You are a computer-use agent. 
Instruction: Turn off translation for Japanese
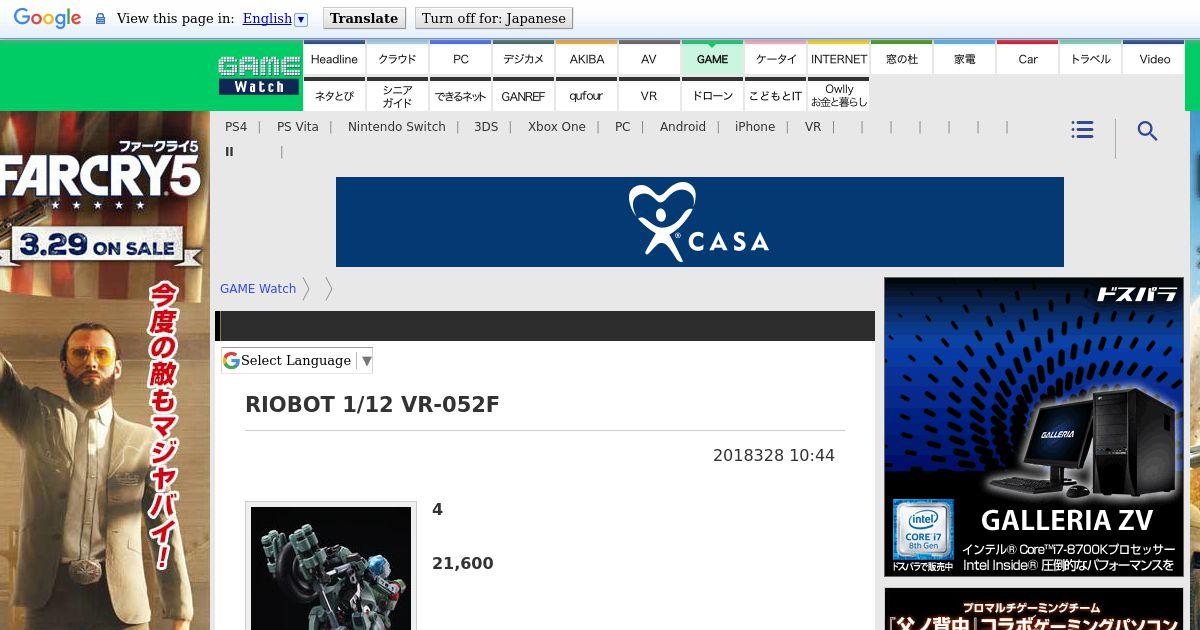[x=494, y=18]
